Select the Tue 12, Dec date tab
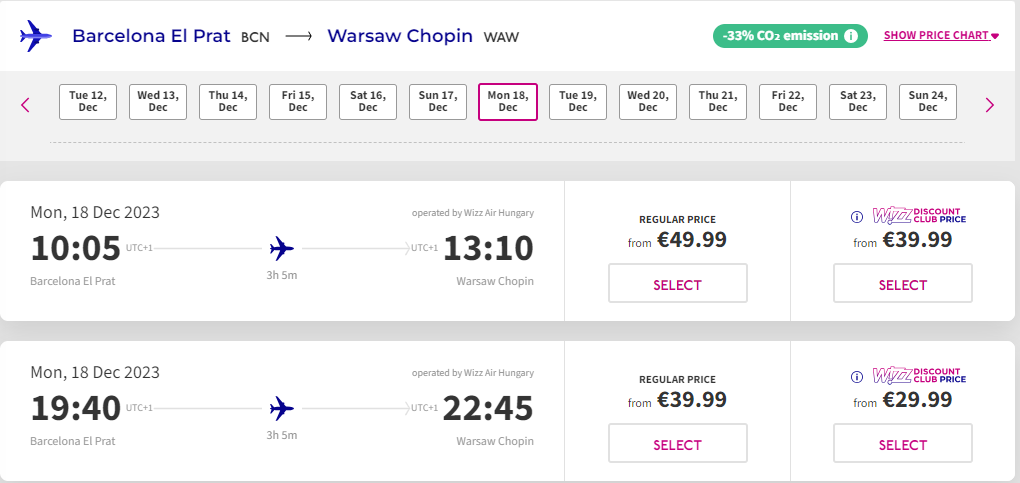This screenshot has height=483, width=1020. pos(88,102)
